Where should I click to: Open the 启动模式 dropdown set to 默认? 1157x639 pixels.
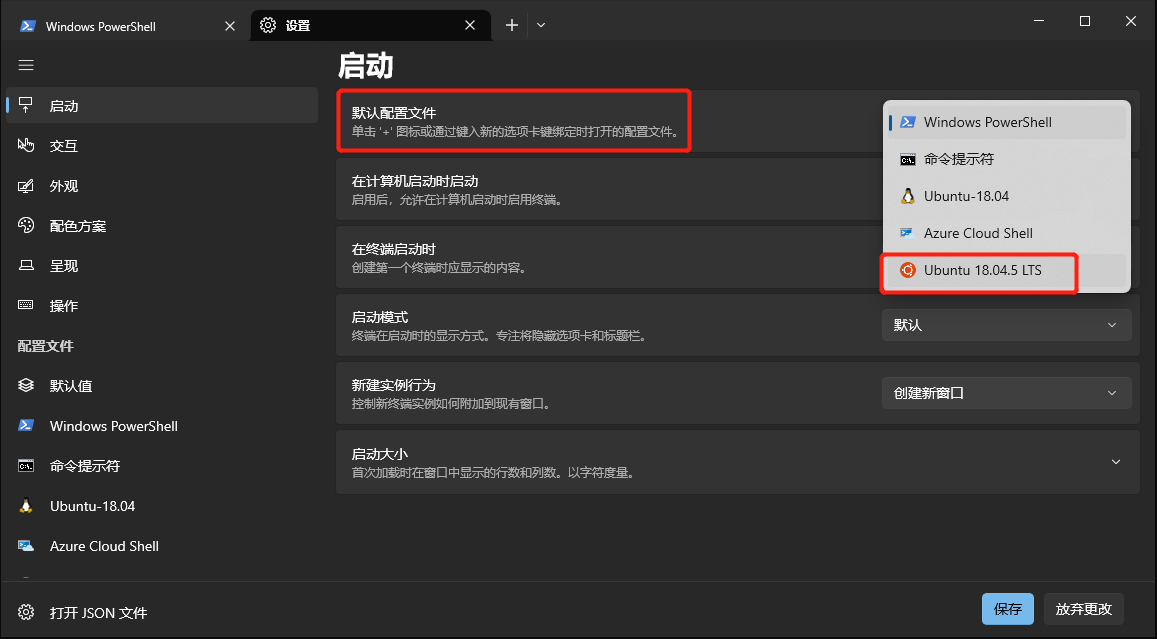point(1006,325)
